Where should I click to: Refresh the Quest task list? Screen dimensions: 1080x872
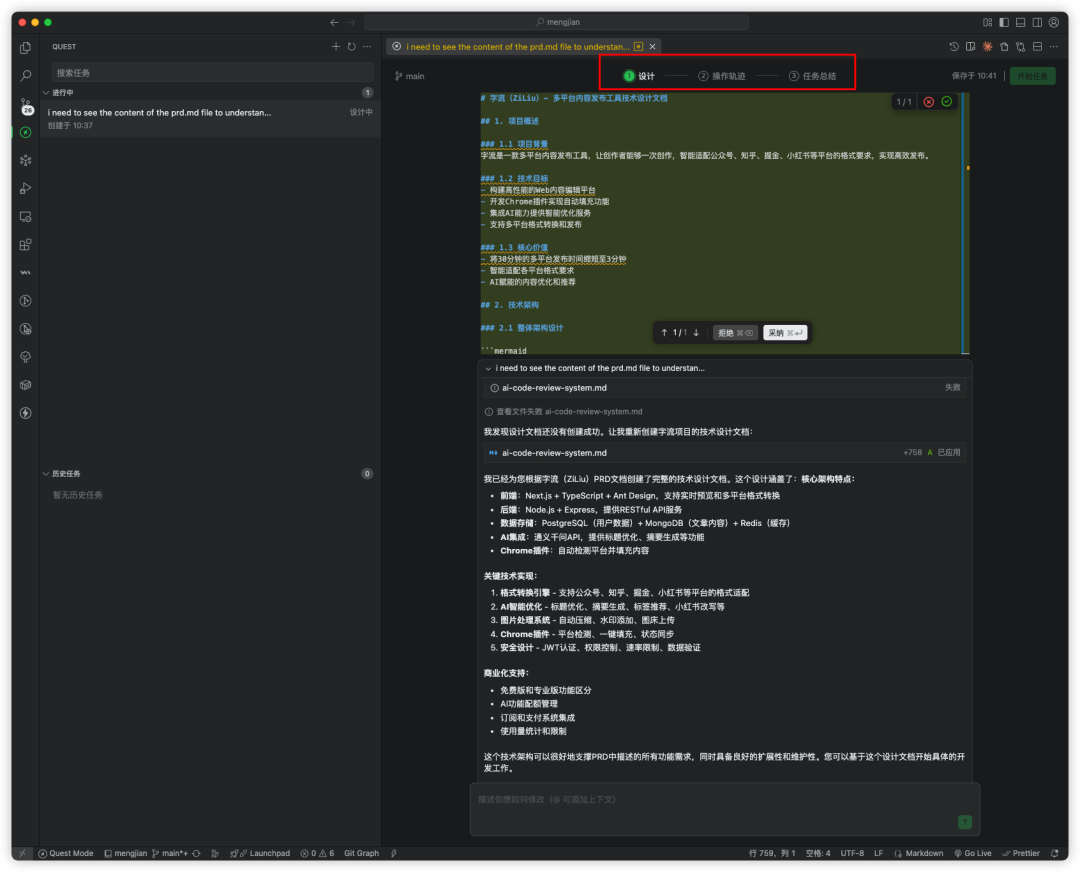pos(351,47)
